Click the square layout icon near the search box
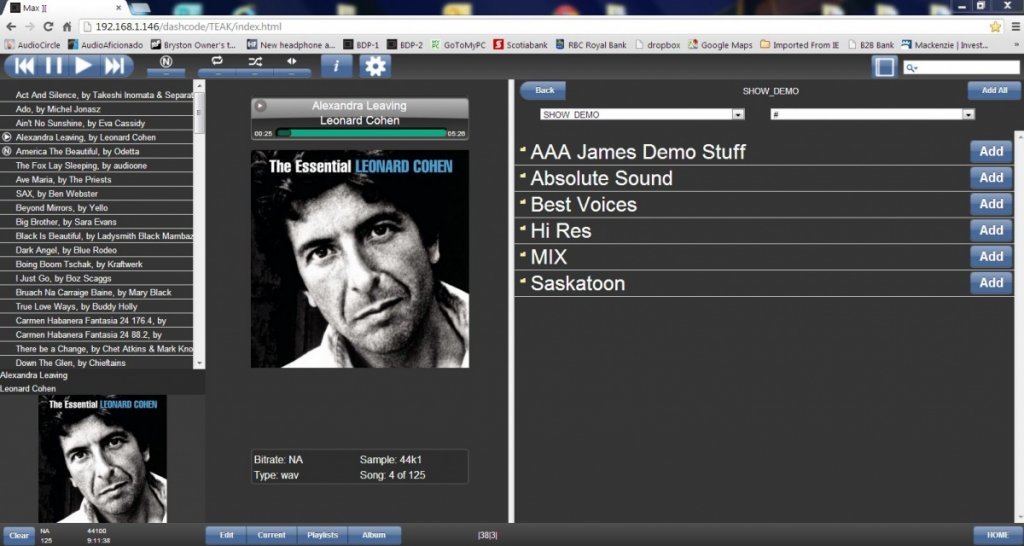The image size is (1024, 546). pos(884,67)
